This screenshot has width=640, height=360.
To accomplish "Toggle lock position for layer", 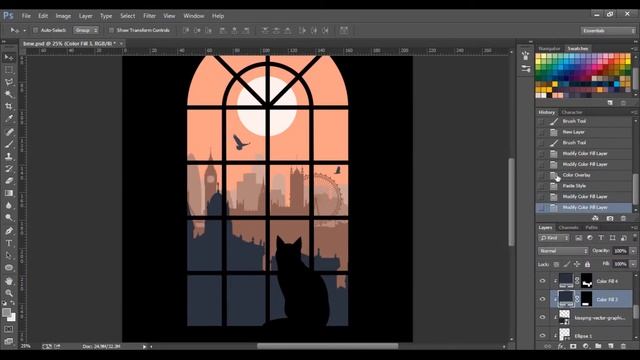I will [577, 264].
